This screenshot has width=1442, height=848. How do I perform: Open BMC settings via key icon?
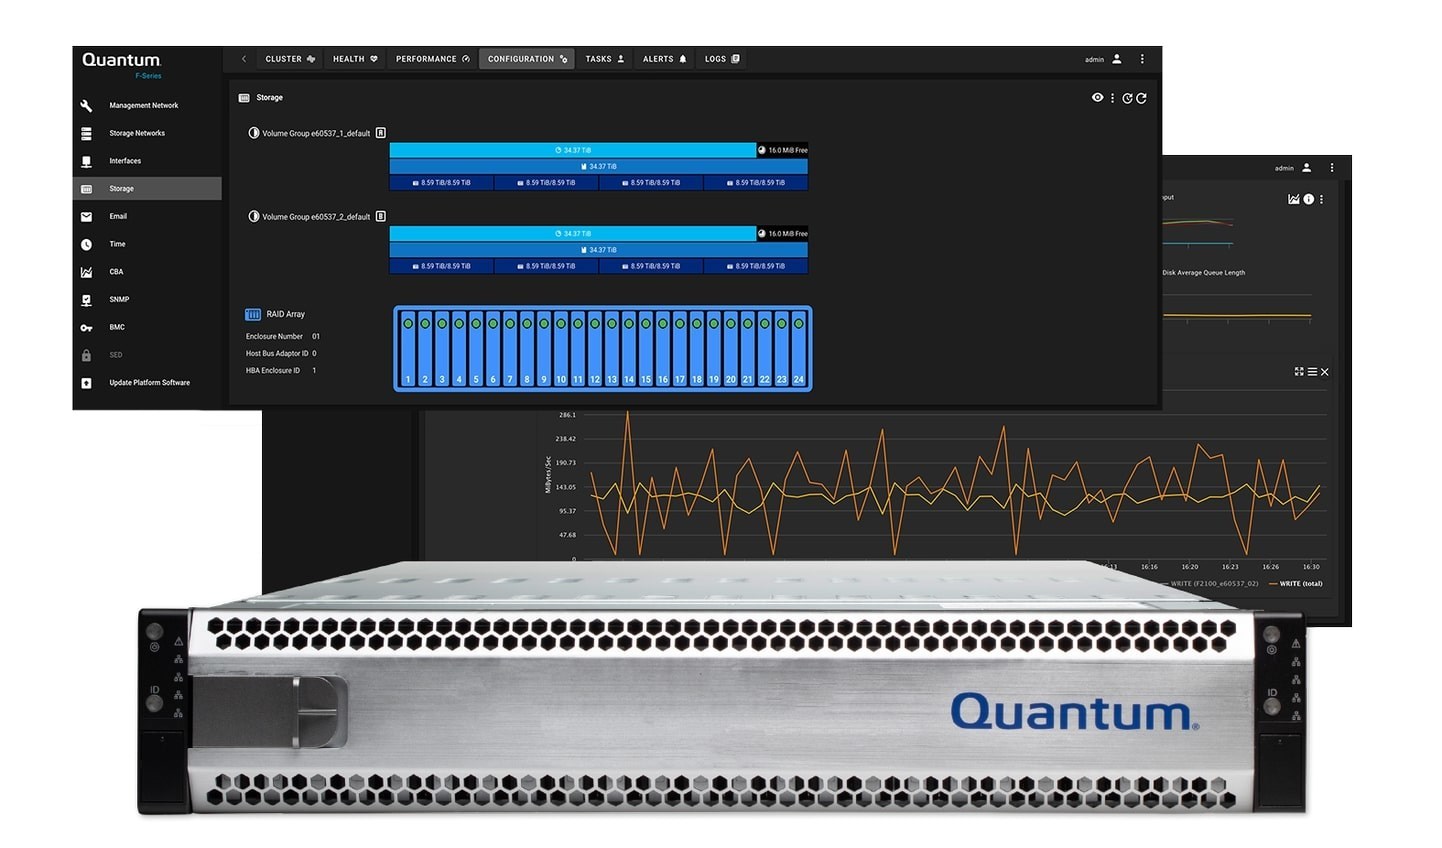(x=87, y=328)
